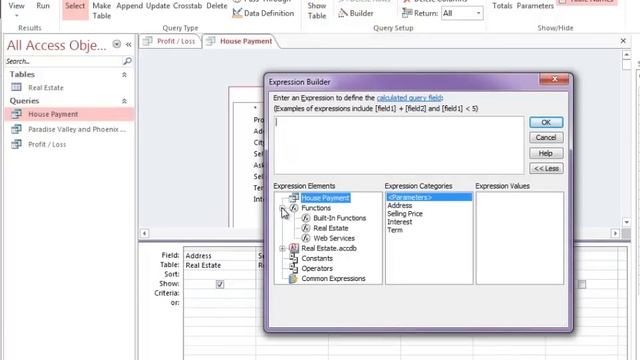Open the Real Estate table
The height and width of the screenshot is (360, 640).
click(46, 87)
